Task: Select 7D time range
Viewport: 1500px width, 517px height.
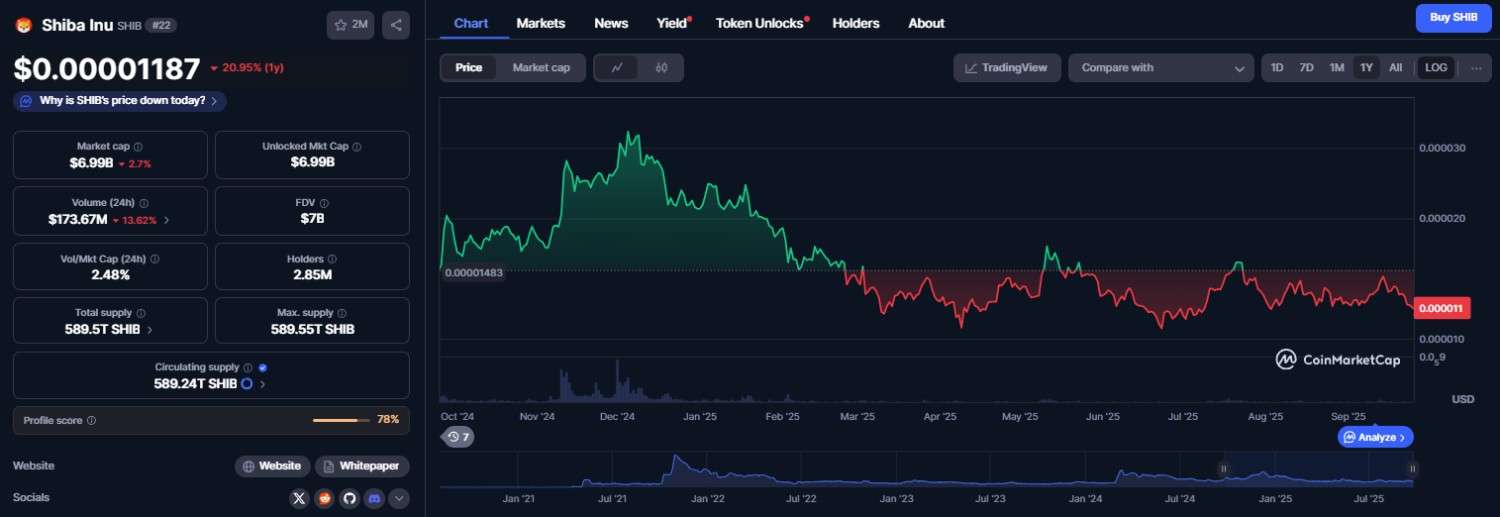Action: (1306, 67)
